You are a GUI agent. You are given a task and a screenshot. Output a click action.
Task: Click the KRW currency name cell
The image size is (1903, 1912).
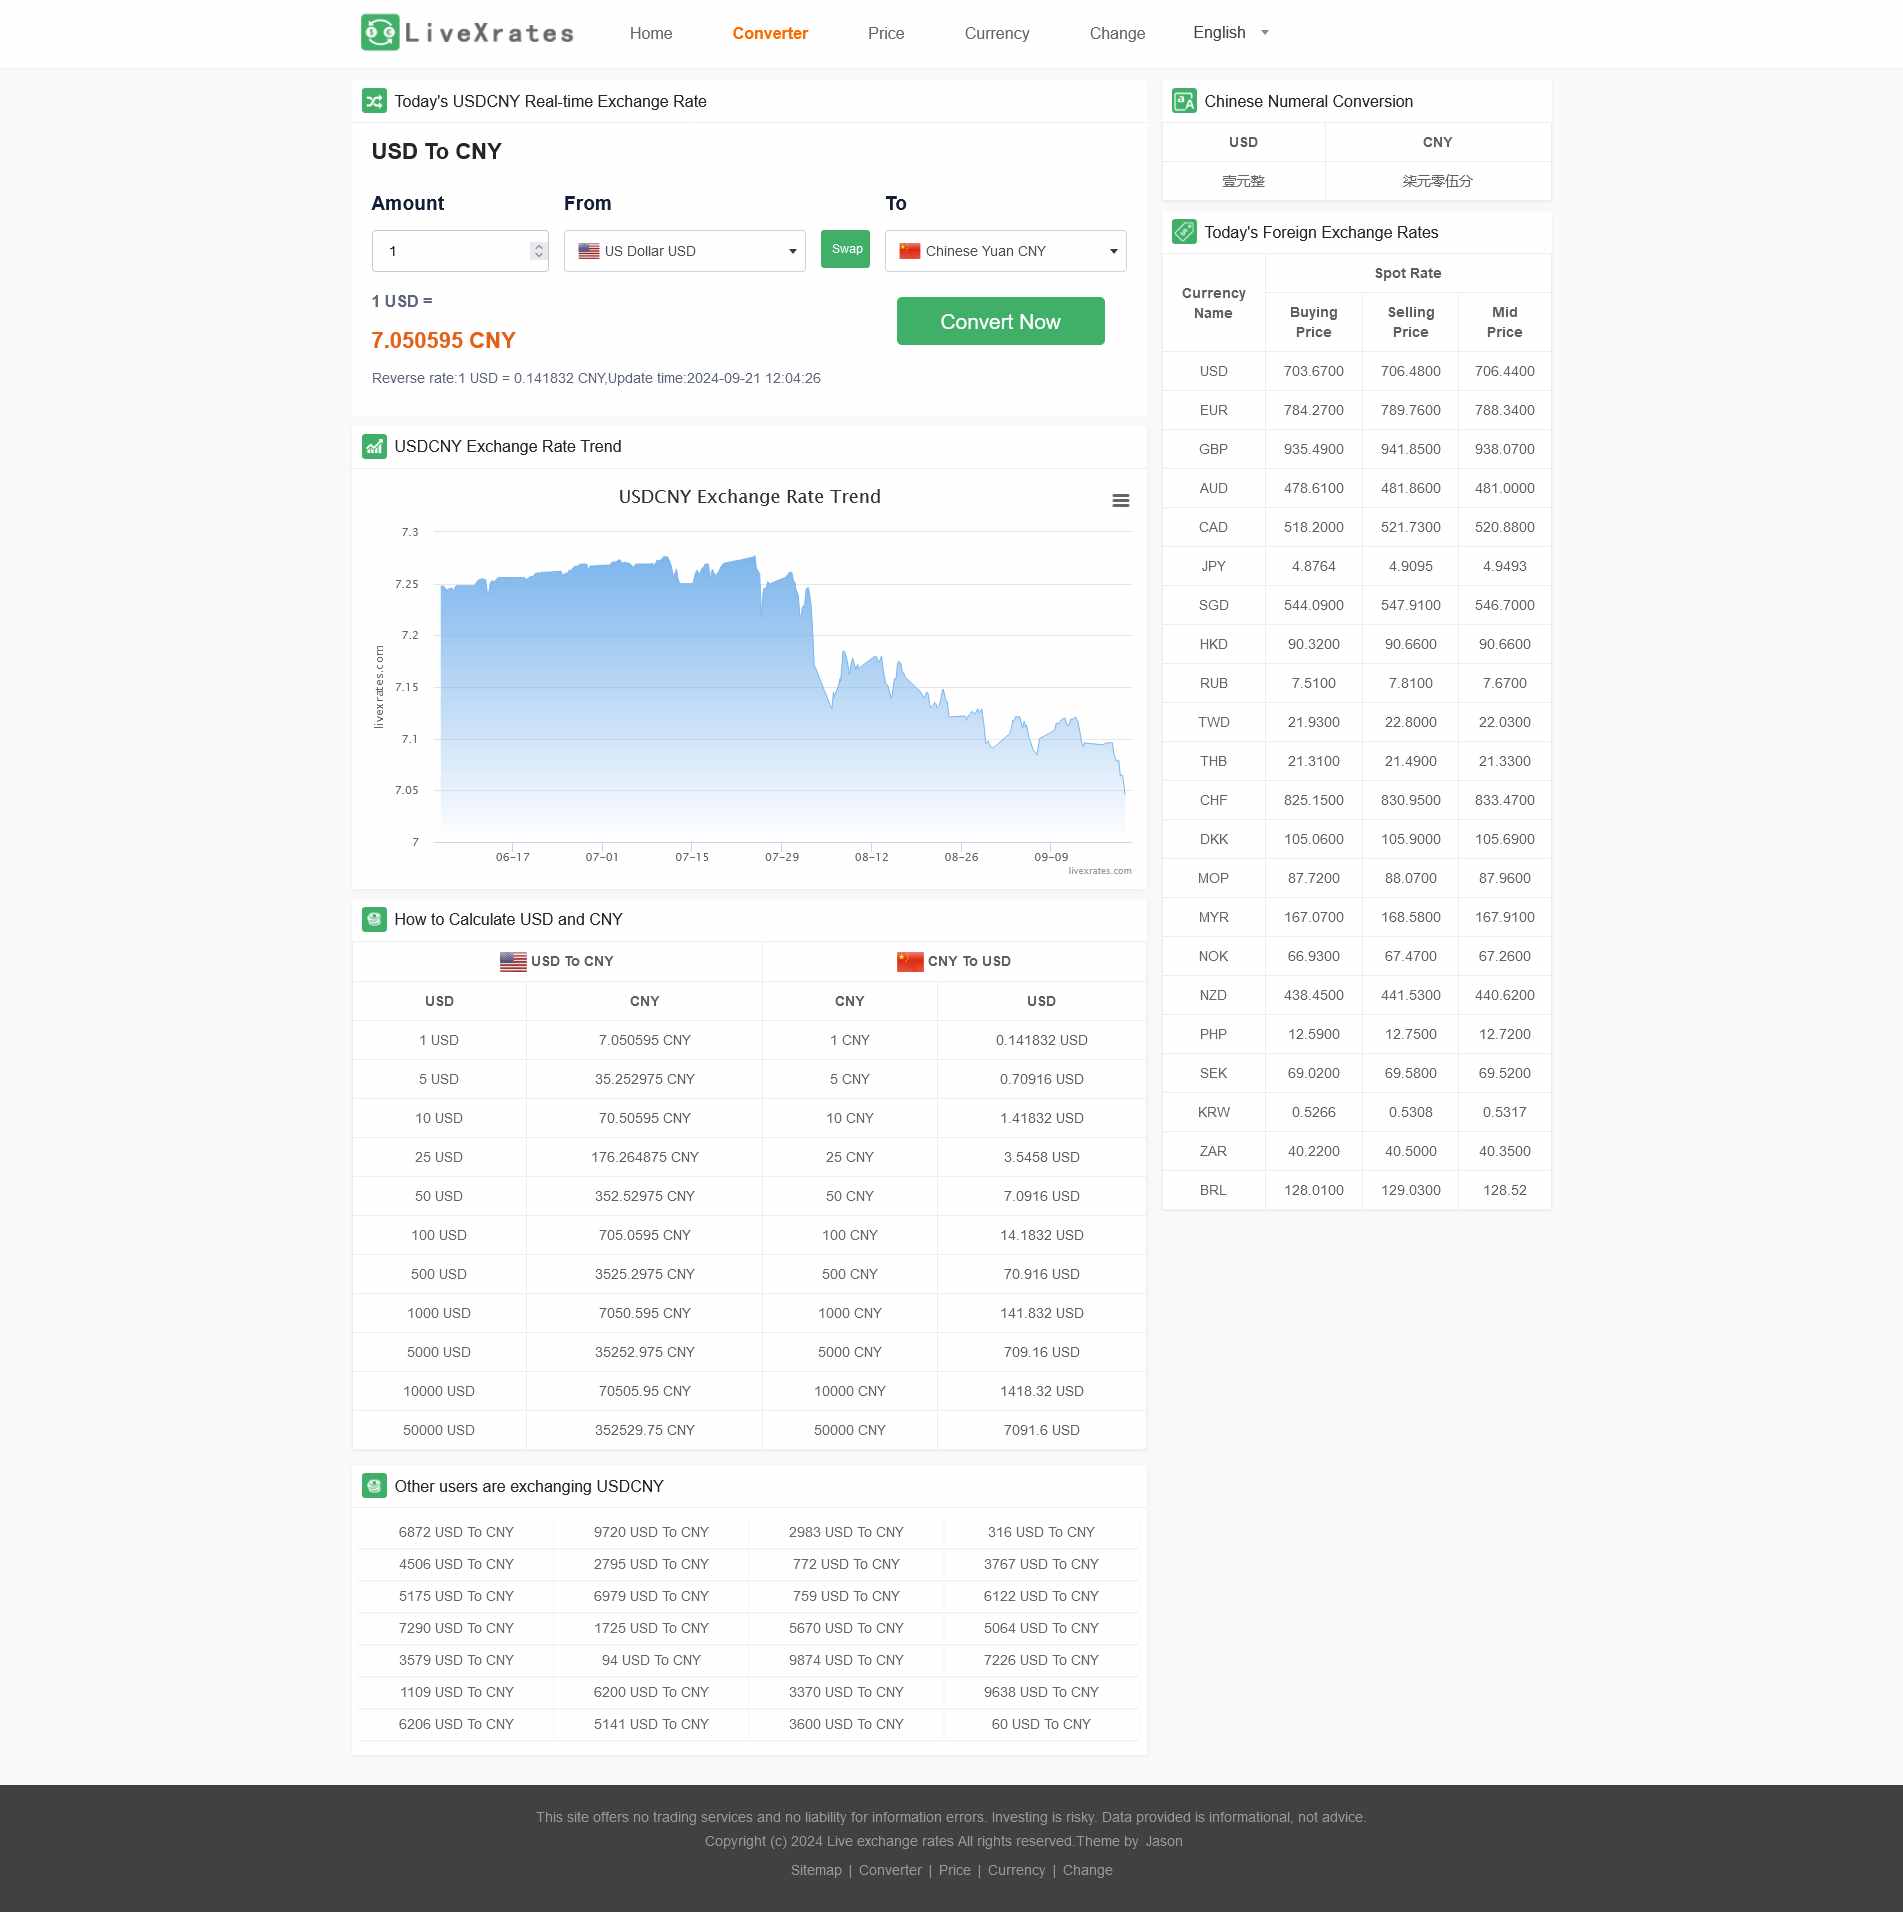(1213, 1112)
